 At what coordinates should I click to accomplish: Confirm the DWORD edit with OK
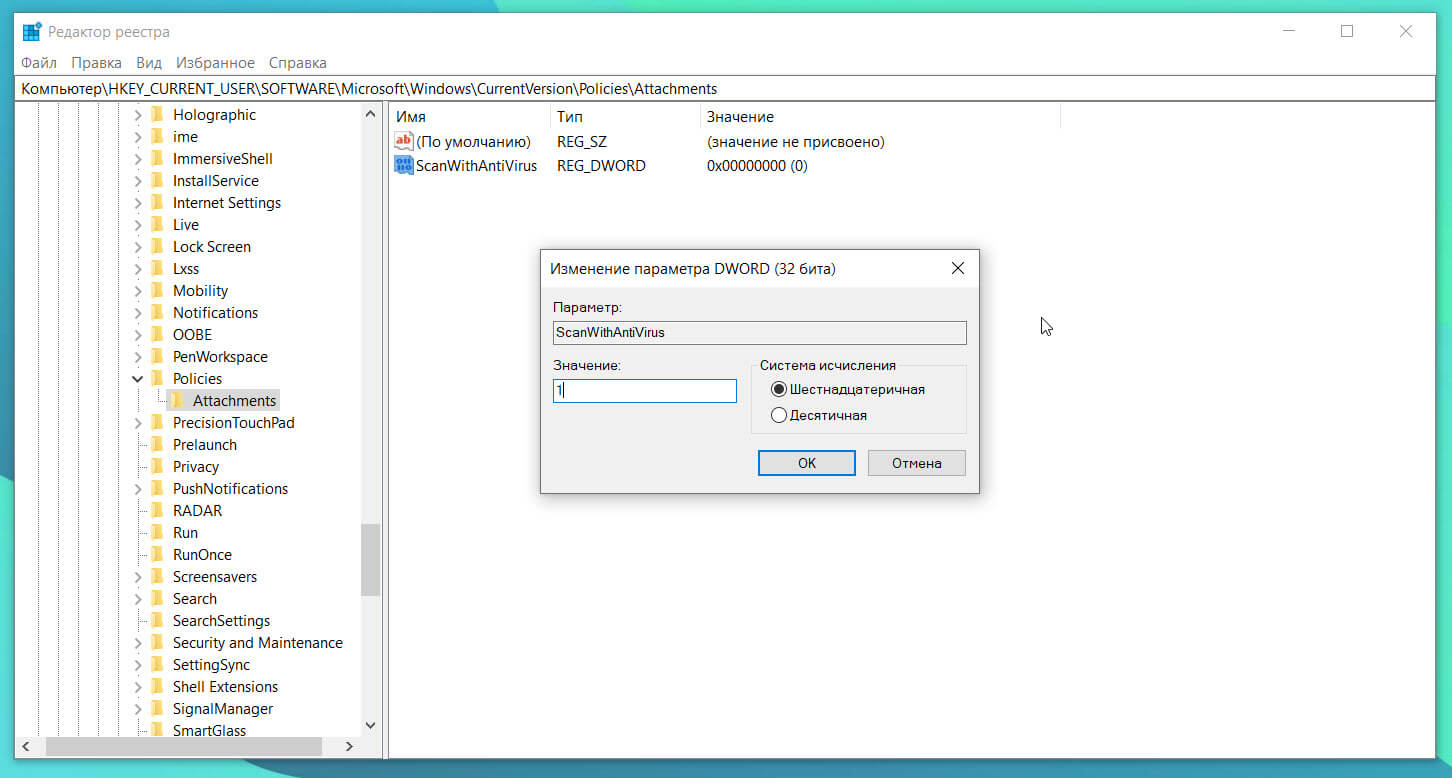pos(807,463)
